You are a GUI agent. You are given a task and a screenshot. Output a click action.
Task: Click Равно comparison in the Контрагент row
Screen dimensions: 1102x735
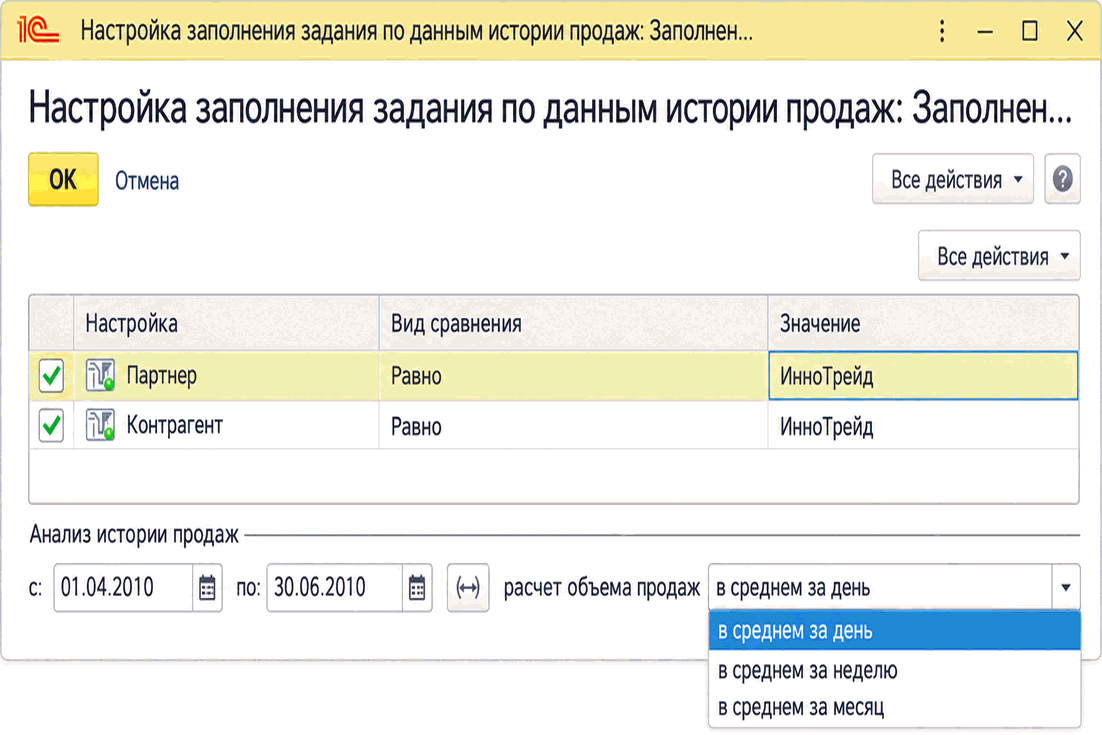pos(573,426)
